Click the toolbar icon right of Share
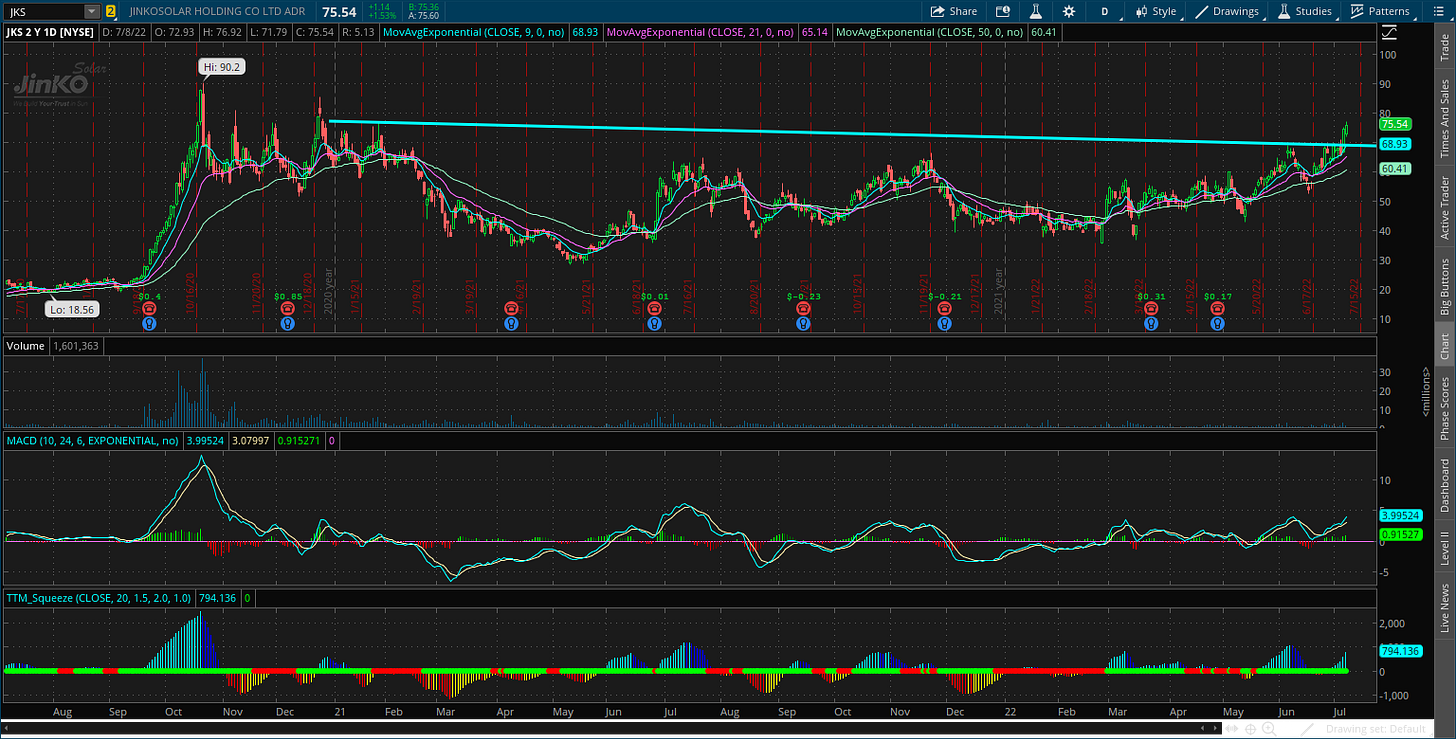 click(1003, 11)
